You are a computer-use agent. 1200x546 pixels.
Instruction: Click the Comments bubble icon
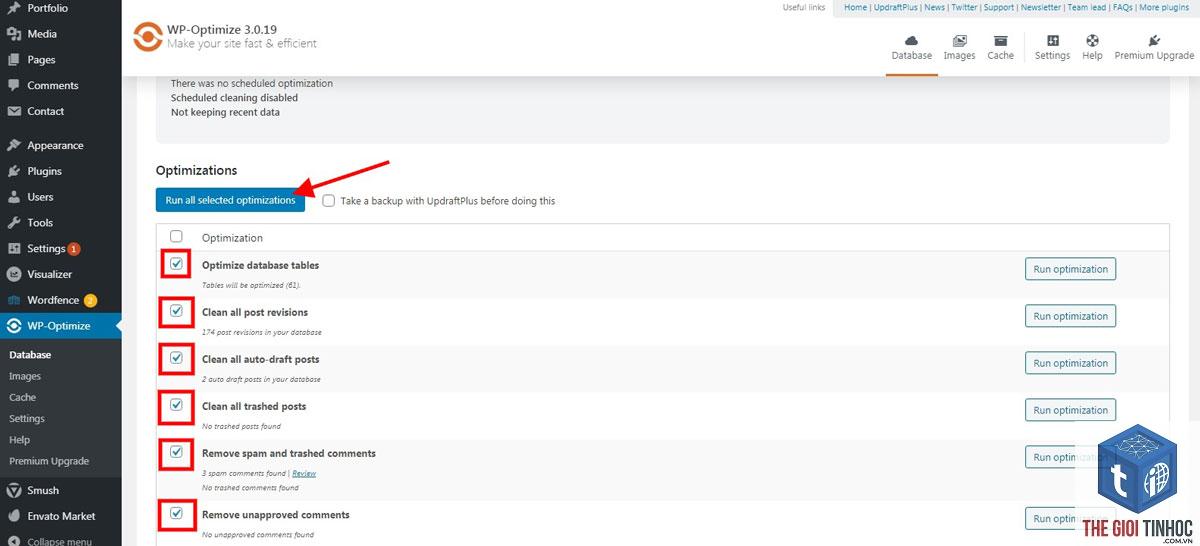click(14, 86)
